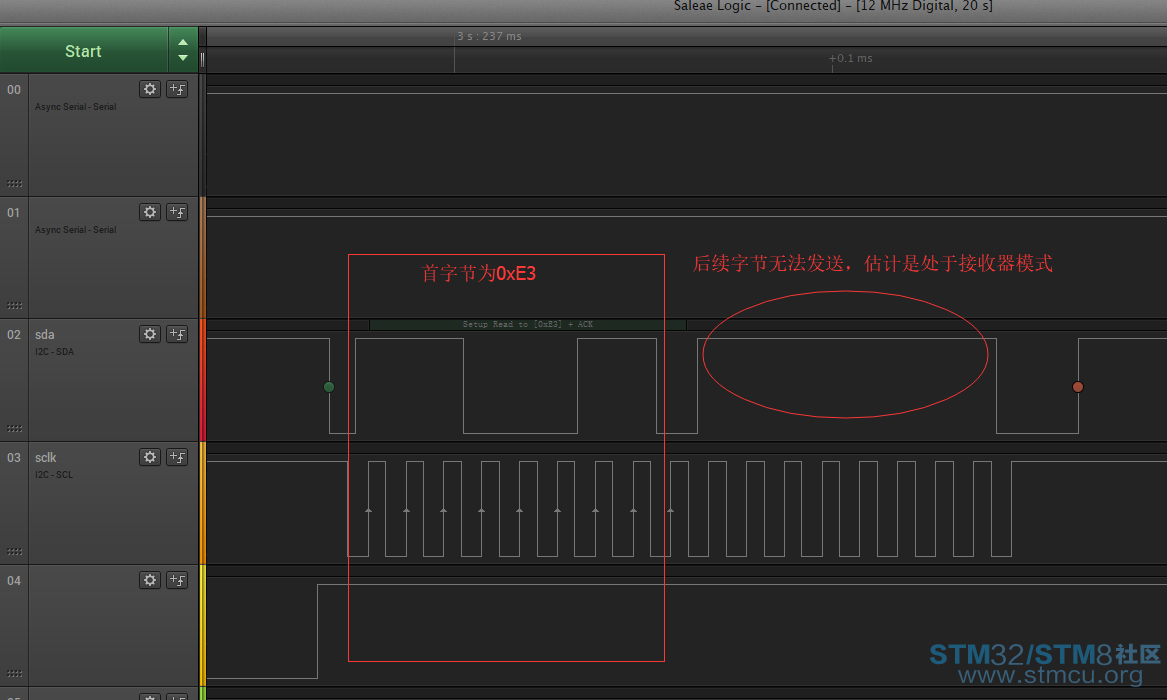Viewport: 1167px width, 700px height.
Task: Click the down arrow beside Start
Action: tap(183, 58)
